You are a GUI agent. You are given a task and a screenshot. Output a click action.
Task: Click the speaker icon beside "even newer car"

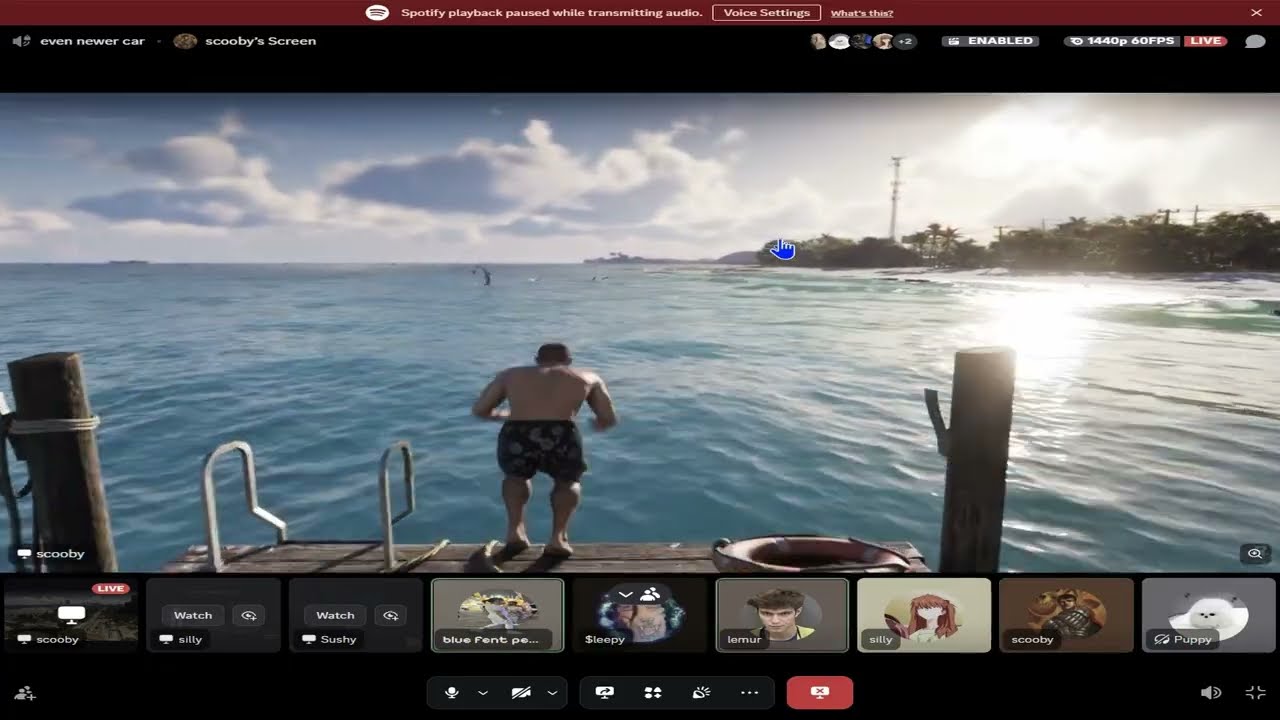click(x=21, y=41)
